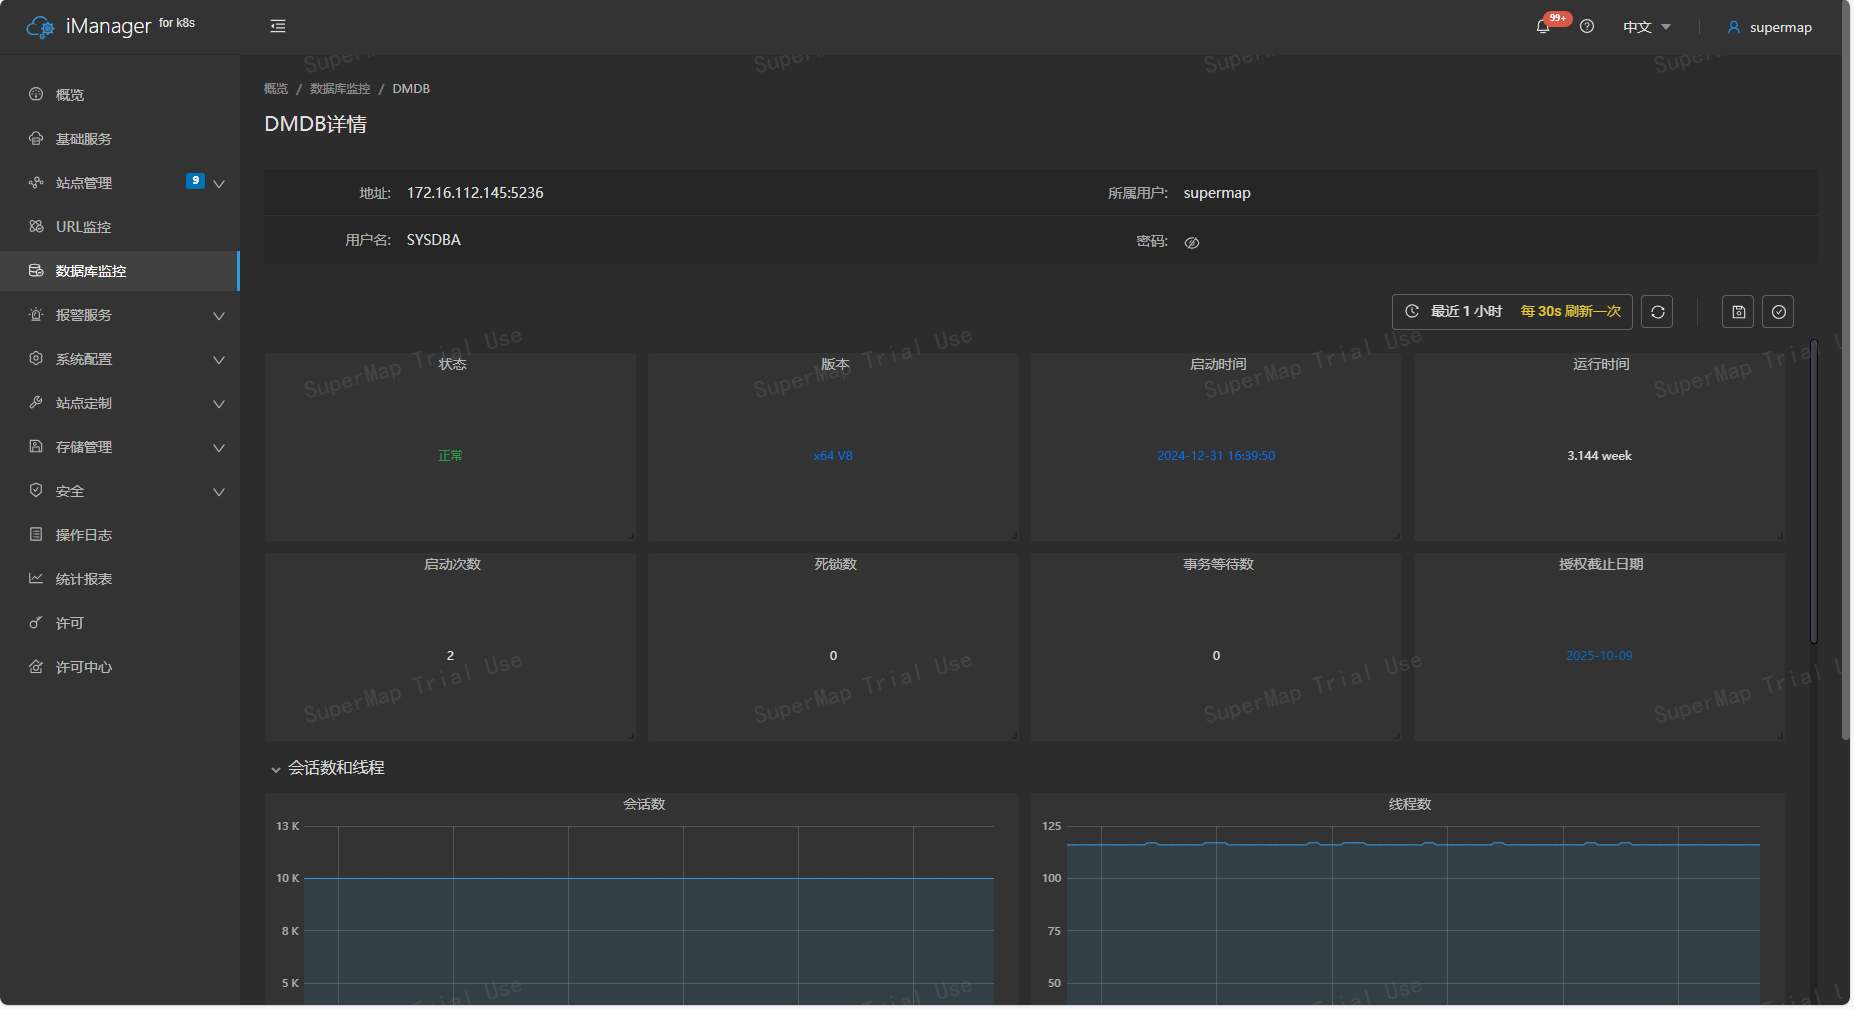The image size is (1854, 1009).
Task: Click the refresh icon next to the time range
Action: tap(1657, 311)
